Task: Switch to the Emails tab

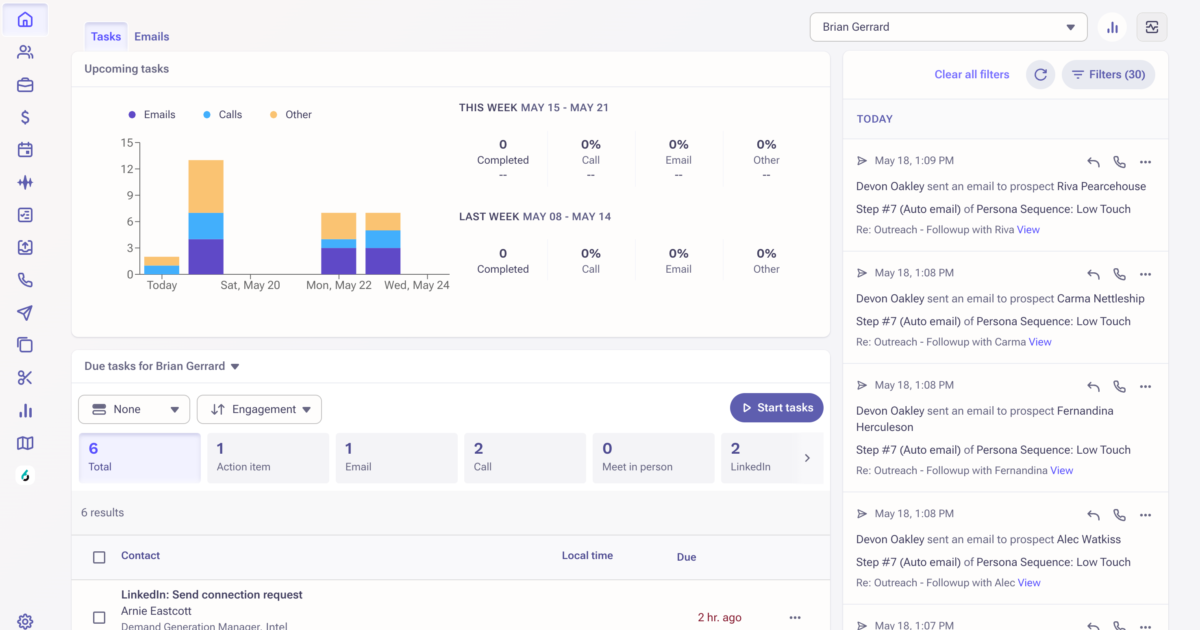Action: [151, 36]
